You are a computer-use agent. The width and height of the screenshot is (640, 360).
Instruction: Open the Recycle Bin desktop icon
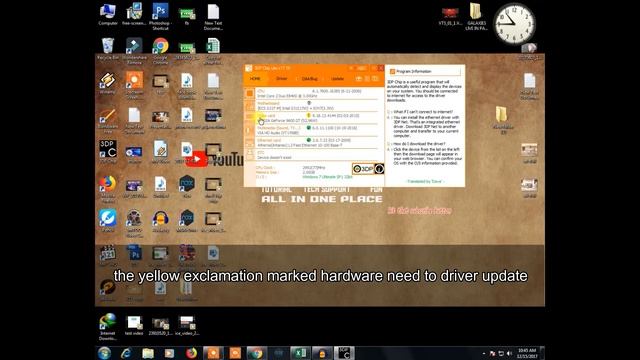[108, 49]
